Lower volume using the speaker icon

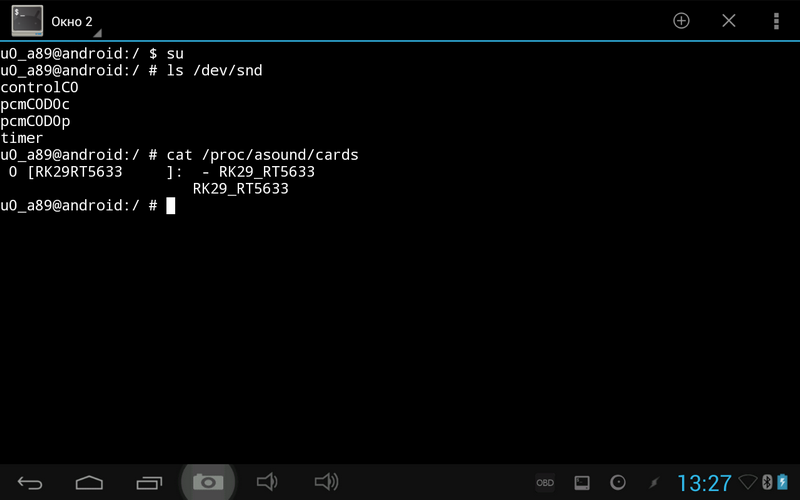267,482
